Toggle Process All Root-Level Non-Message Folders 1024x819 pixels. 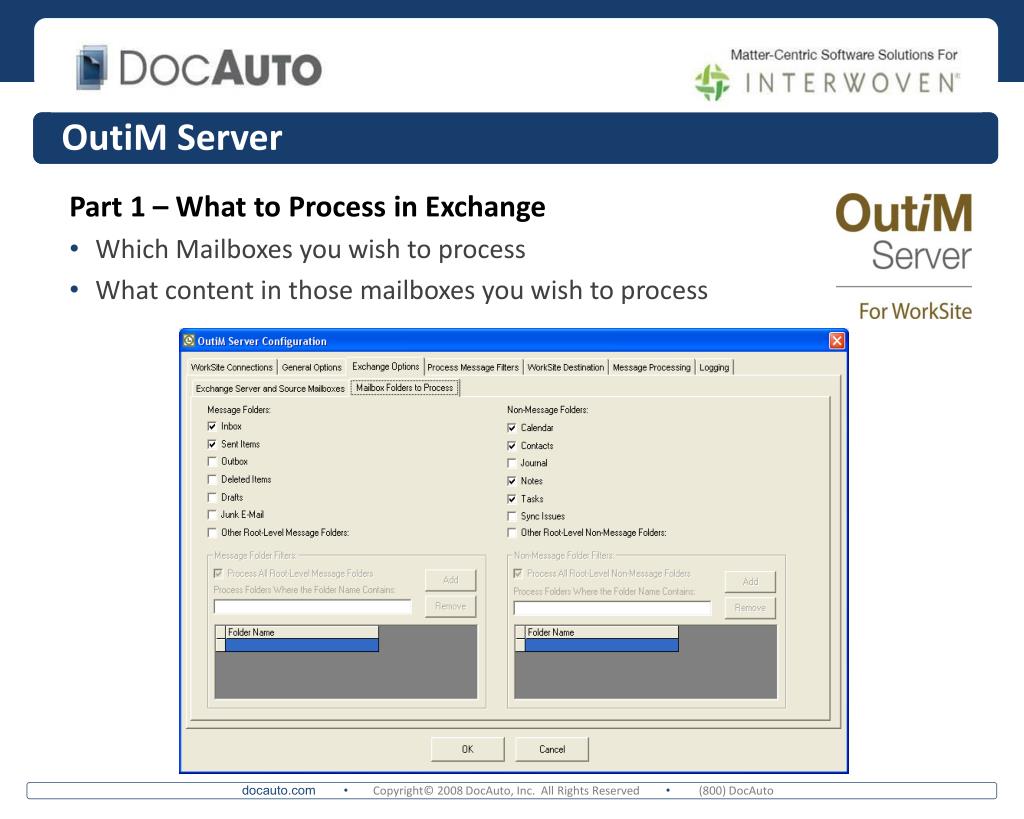518,573
